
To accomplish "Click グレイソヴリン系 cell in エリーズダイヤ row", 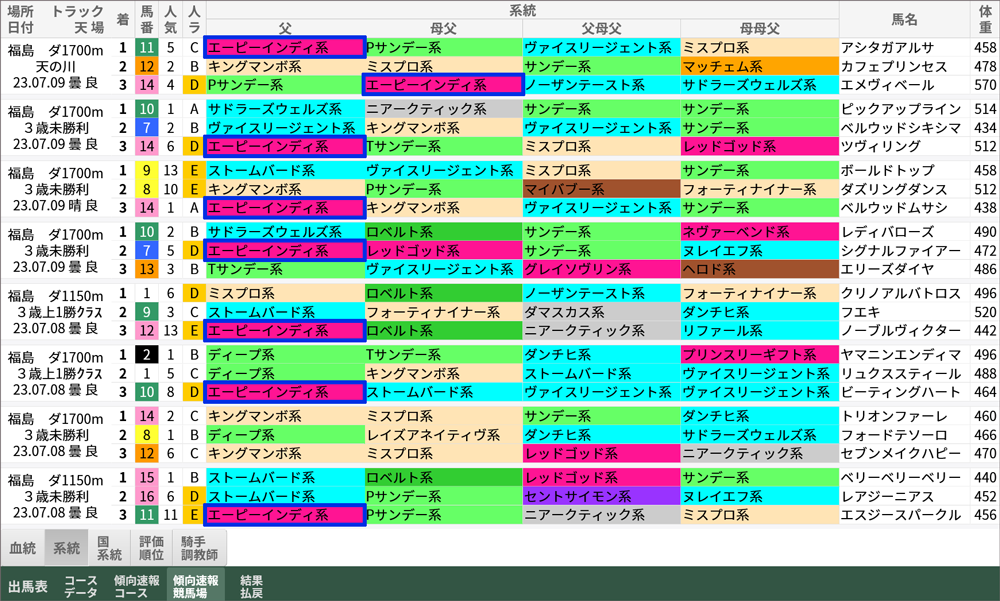I will point(601,269).
